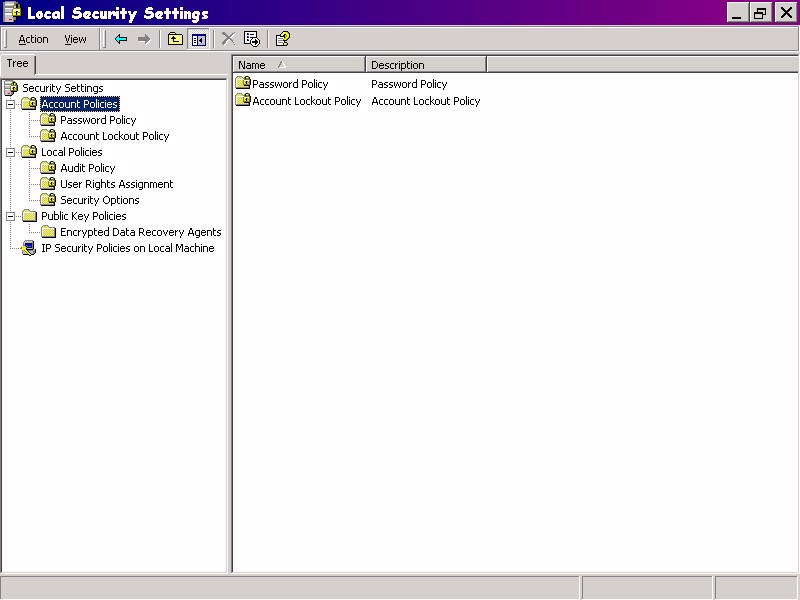The height and width of the screenshot is (600, 800).
Task: Click the Export List toolbar icon
Action: (x=251, y=39)
